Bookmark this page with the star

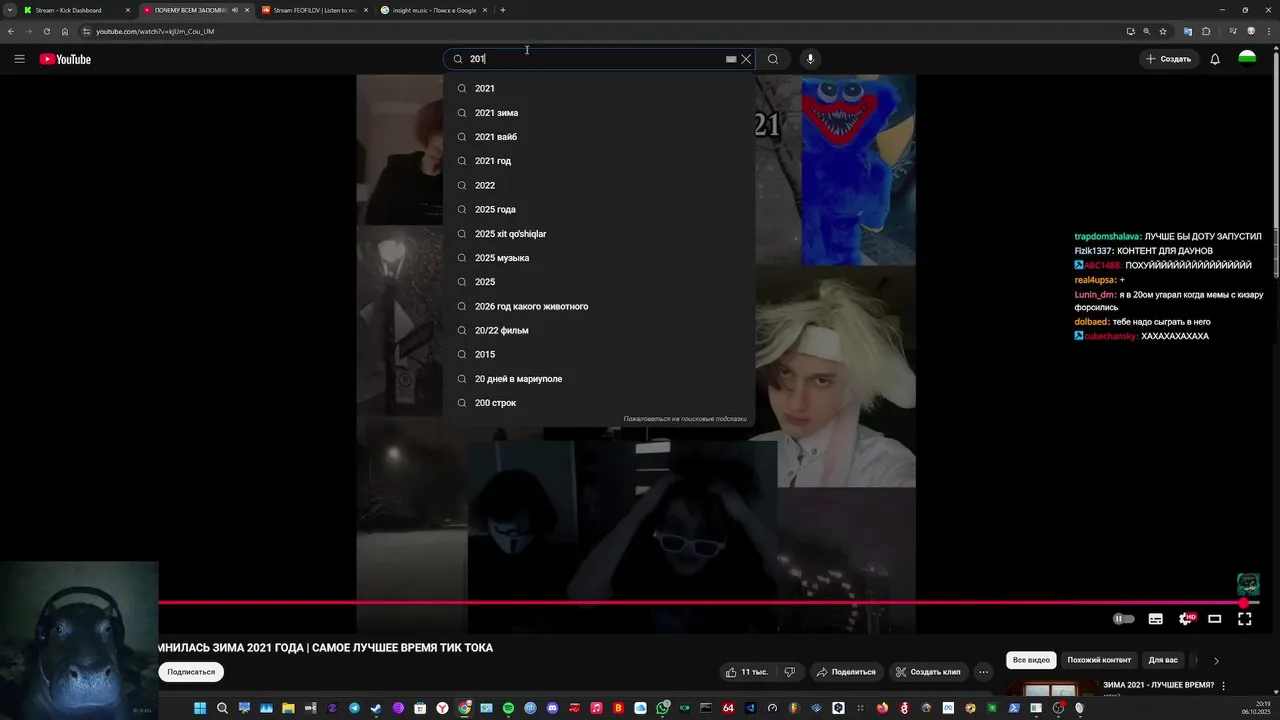pos(1163,31)
